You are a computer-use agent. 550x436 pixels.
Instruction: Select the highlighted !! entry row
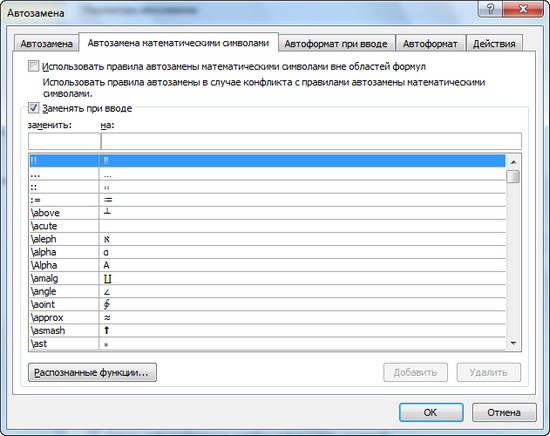click(267, 161)
